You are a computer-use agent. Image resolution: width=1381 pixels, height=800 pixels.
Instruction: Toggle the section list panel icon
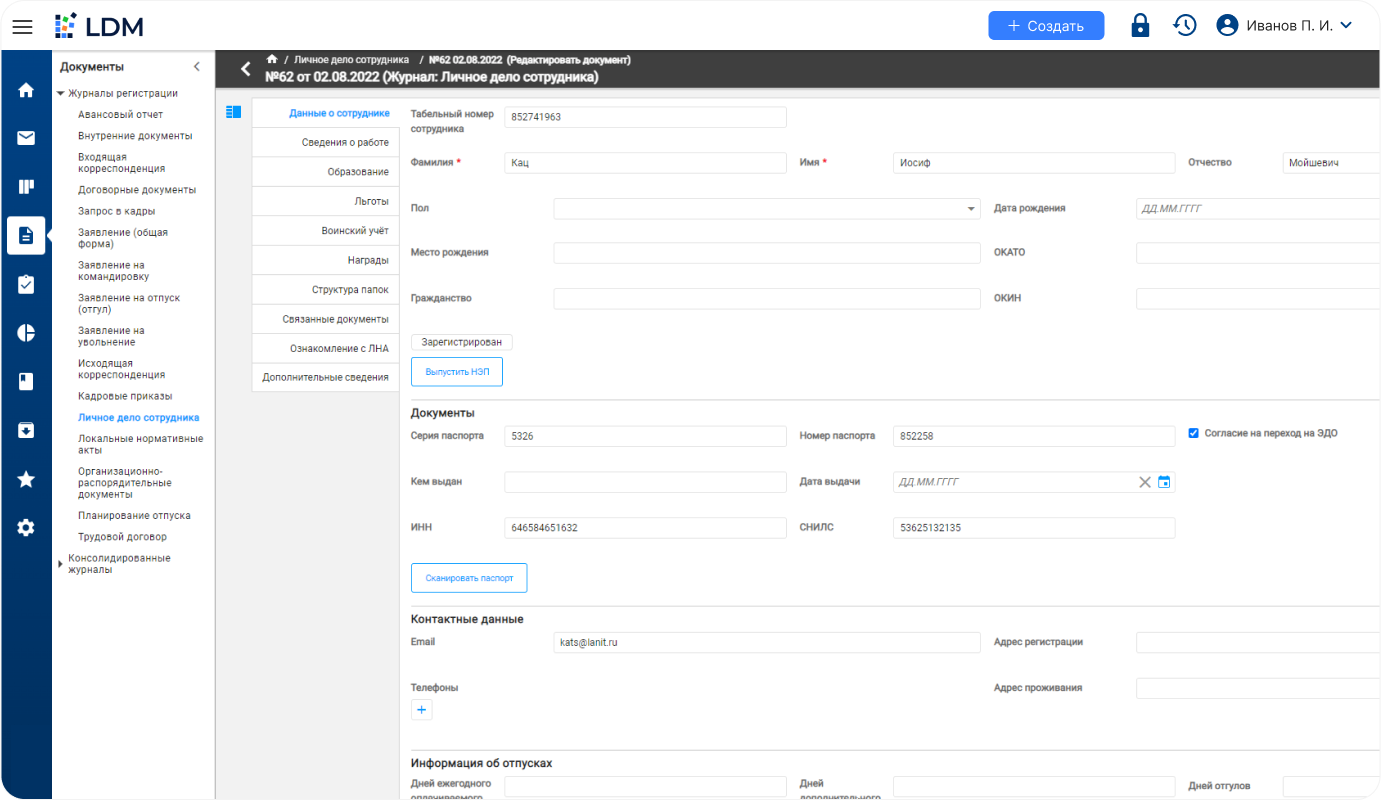pos(234,112)
